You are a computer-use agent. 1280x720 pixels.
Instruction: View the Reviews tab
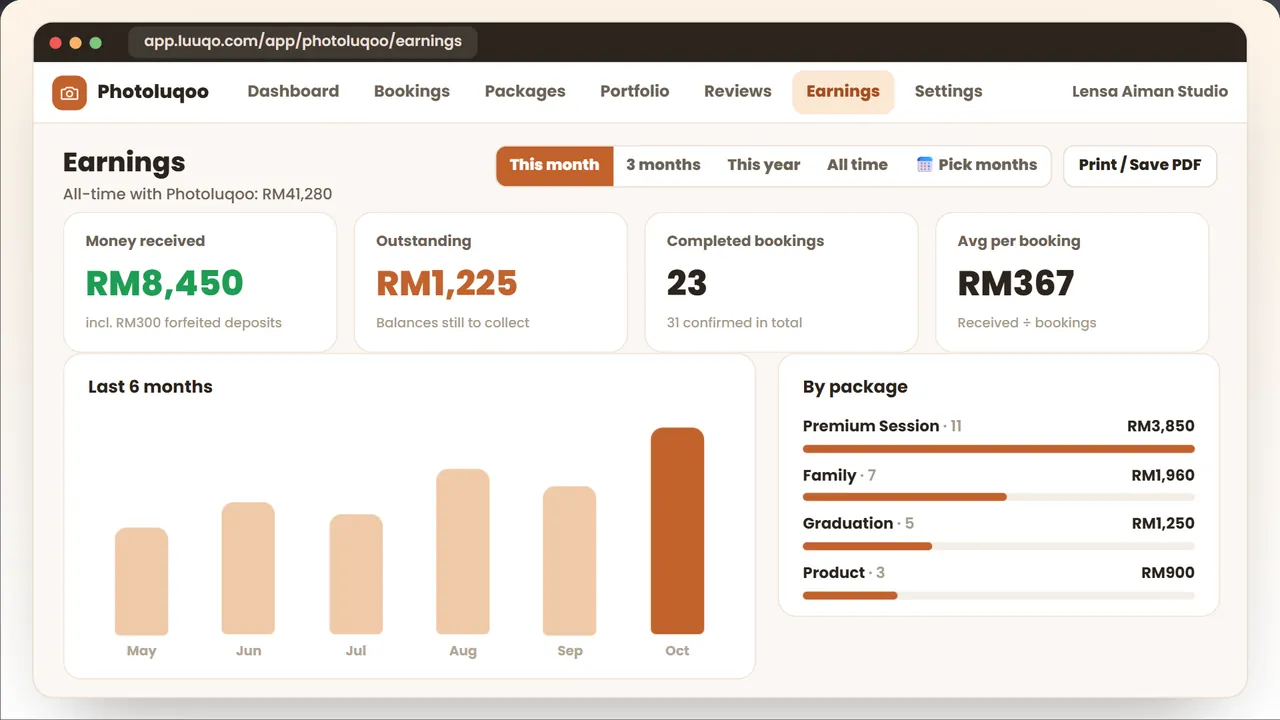738,91
